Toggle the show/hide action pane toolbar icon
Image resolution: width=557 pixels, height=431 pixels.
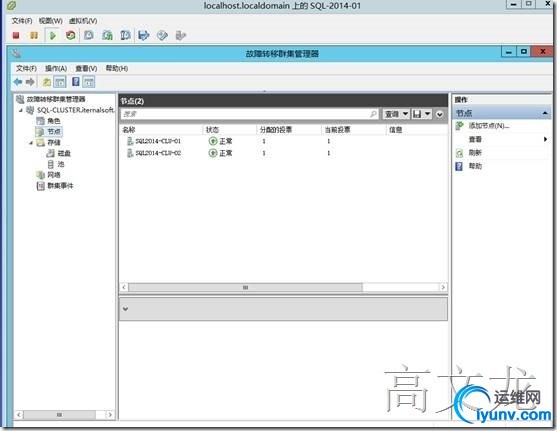(89, 82)
